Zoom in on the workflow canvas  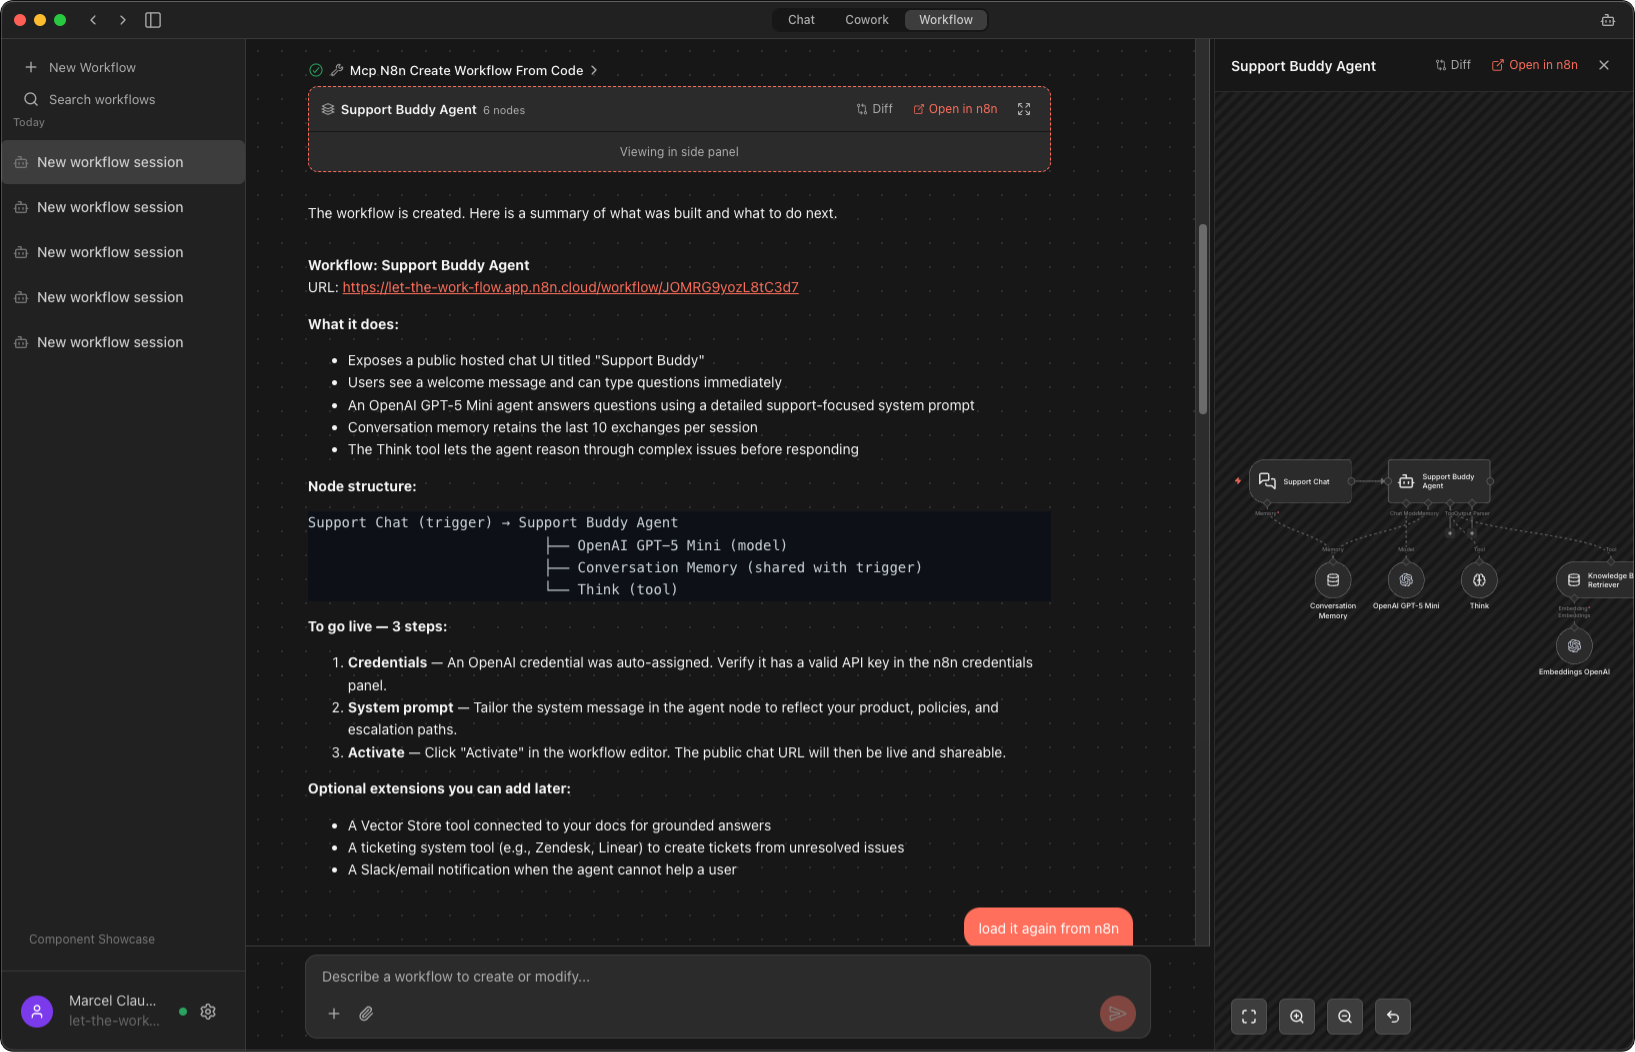[1297, 1017]
